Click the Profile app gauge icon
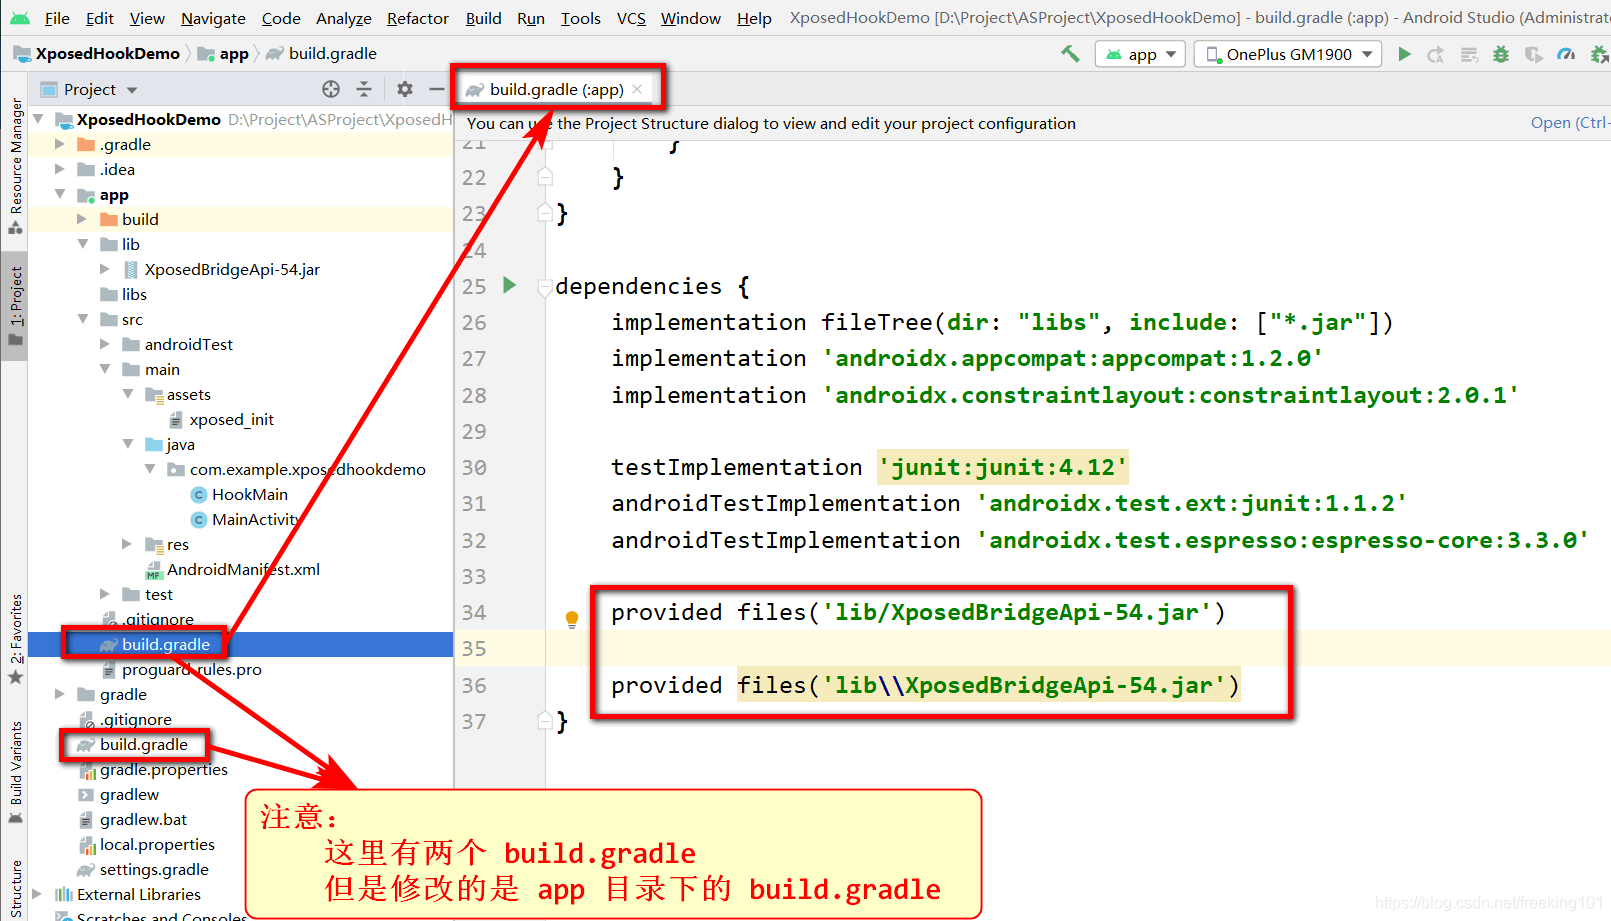Screen dimensions: 1611x921 pos(1566,54)
